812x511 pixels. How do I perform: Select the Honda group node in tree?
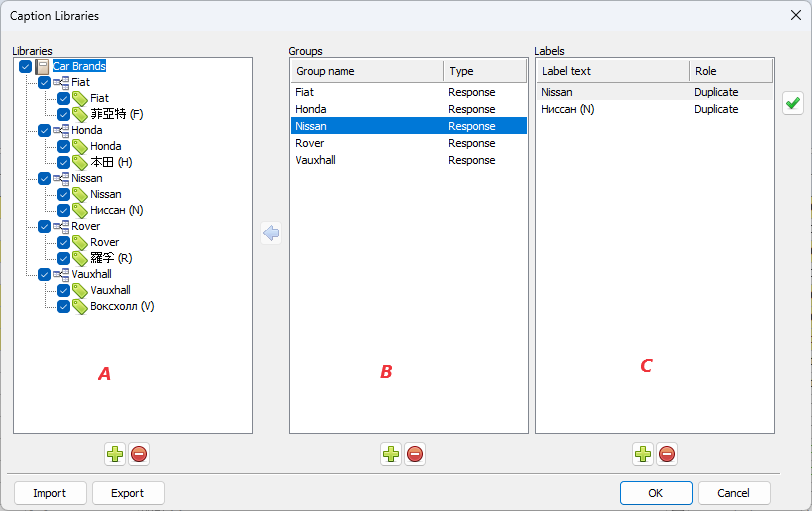(86, 130)
